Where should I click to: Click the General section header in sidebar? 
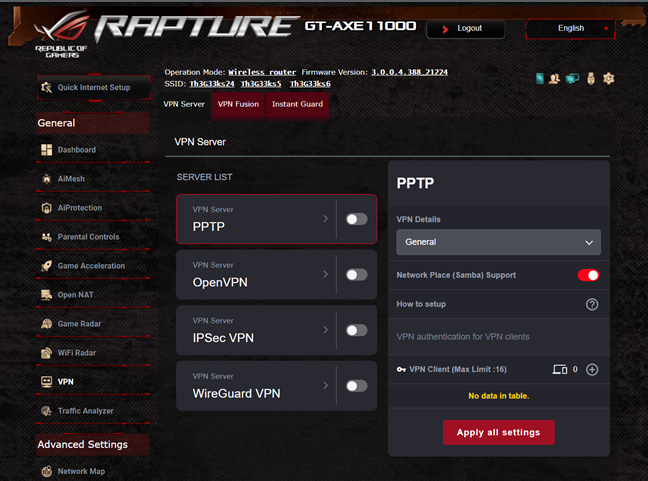click(x=93, y=123)
